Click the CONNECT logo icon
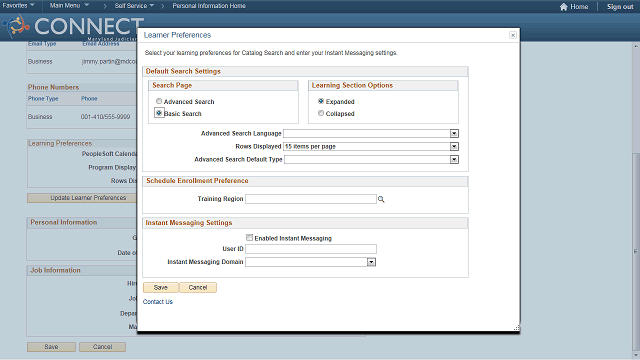The image size is (640, 360). click(x=16, y=26)
